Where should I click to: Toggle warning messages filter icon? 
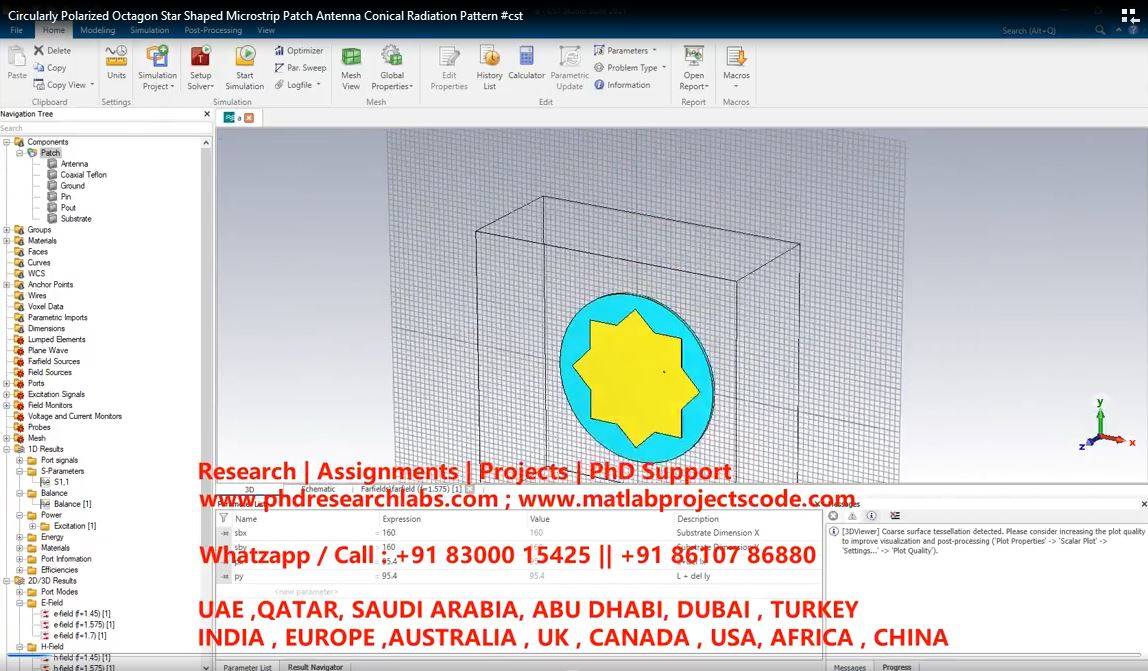tap(852, 516)
